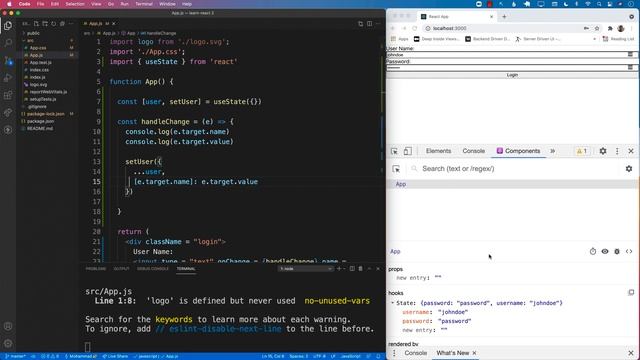The width and height of the screenshot is (640, 360).
Task: Click the suspend component stopwatch icon
Action: 593,251
